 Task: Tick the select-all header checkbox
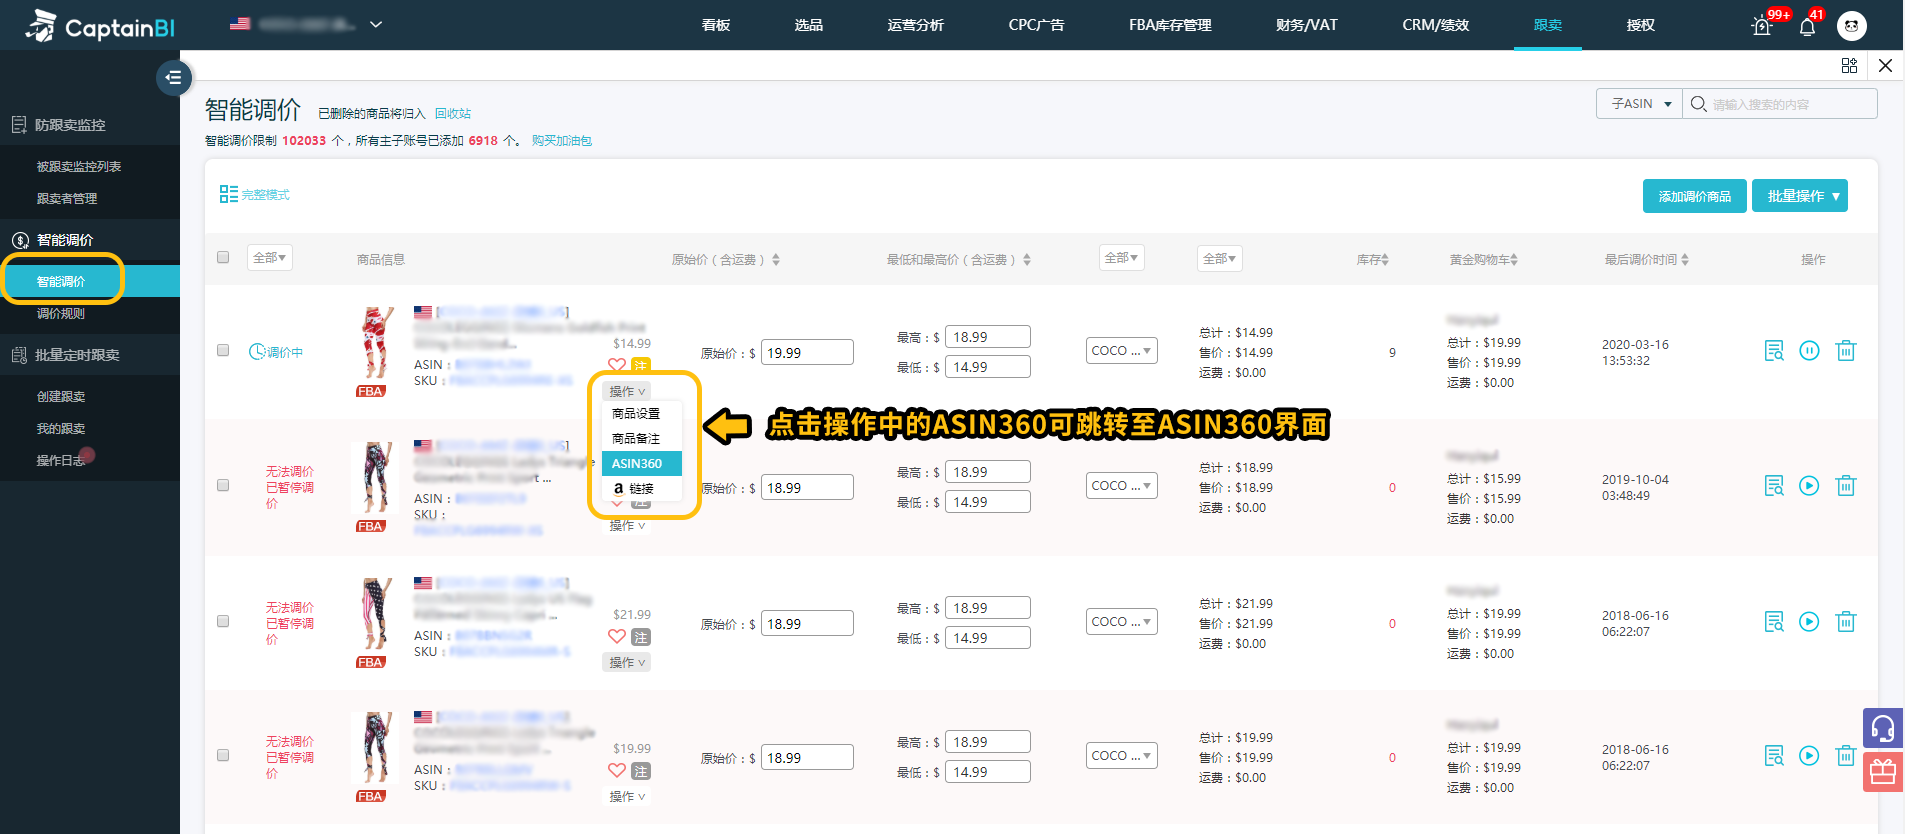[223, 258]
